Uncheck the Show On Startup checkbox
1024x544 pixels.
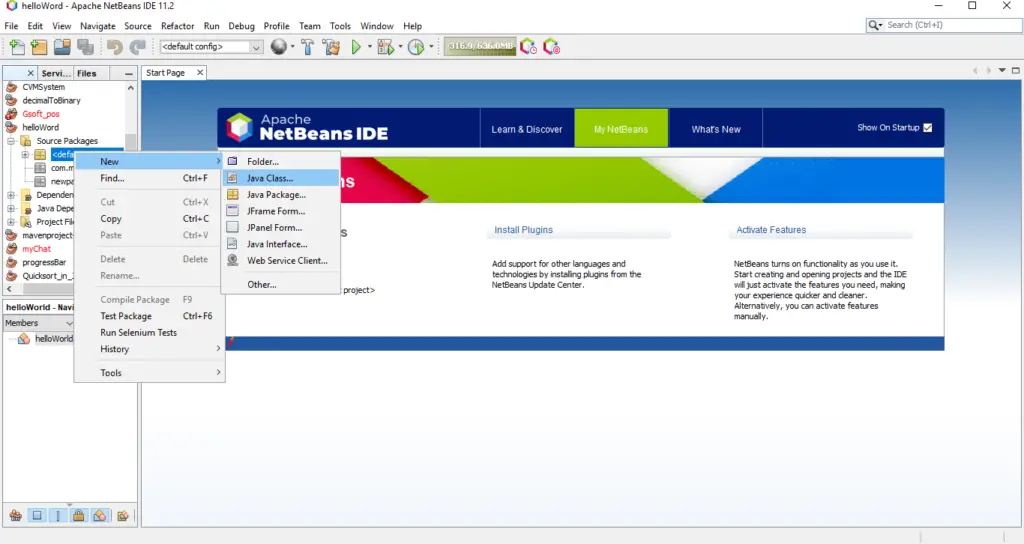coord(927,128)
